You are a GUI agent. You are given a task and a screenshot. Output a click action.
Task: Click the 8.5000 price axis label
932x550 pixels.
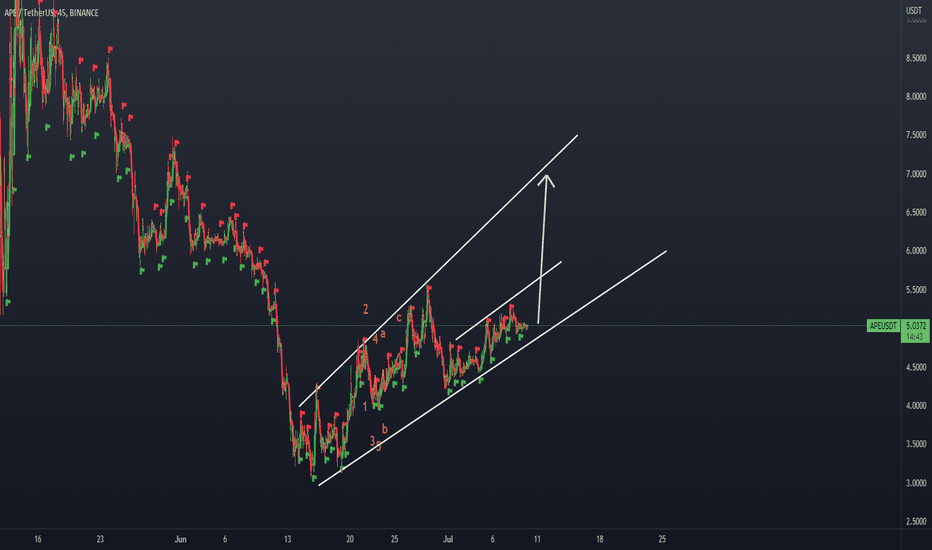[916, 58]
